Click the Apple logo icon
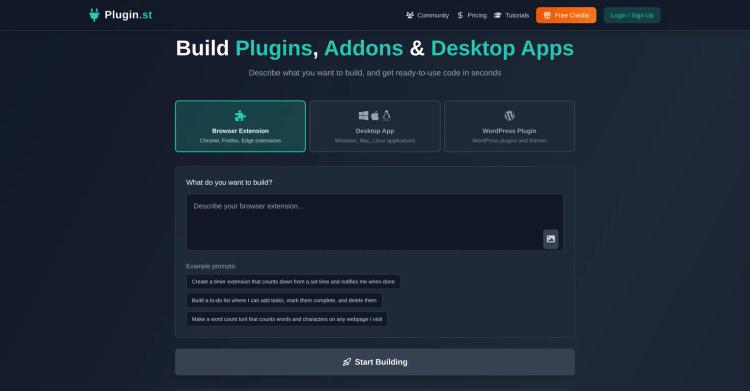The image size is (750, 391). (375, 115)
